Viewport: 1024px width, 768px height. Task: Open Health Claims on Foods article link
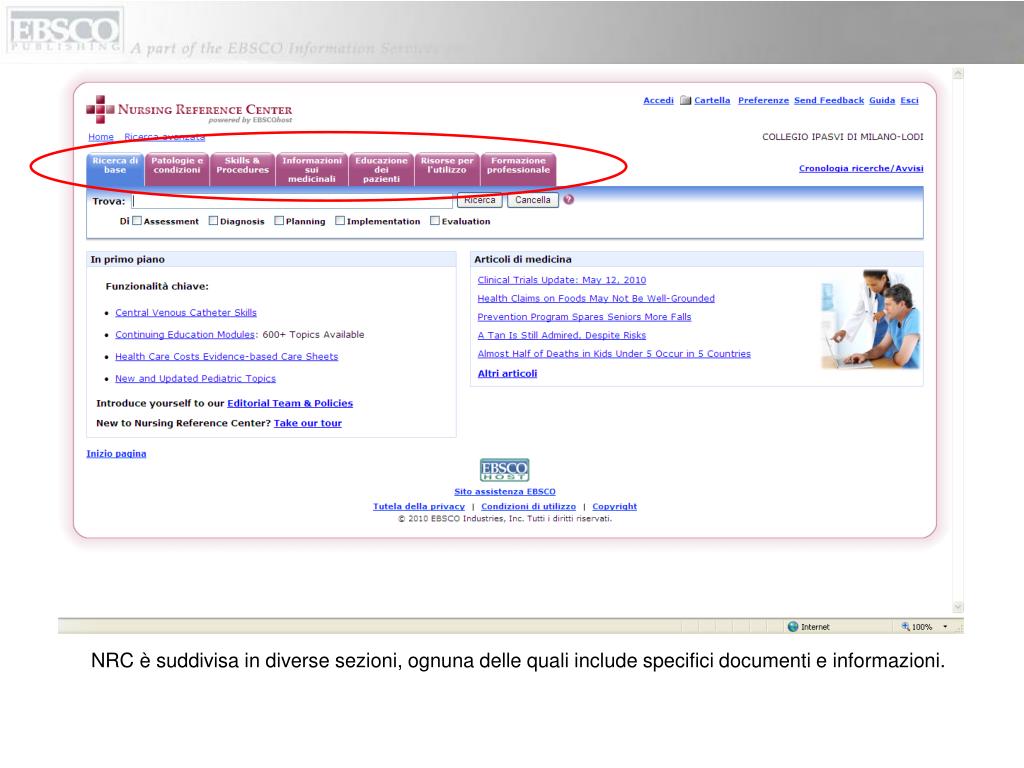point(596,298)
